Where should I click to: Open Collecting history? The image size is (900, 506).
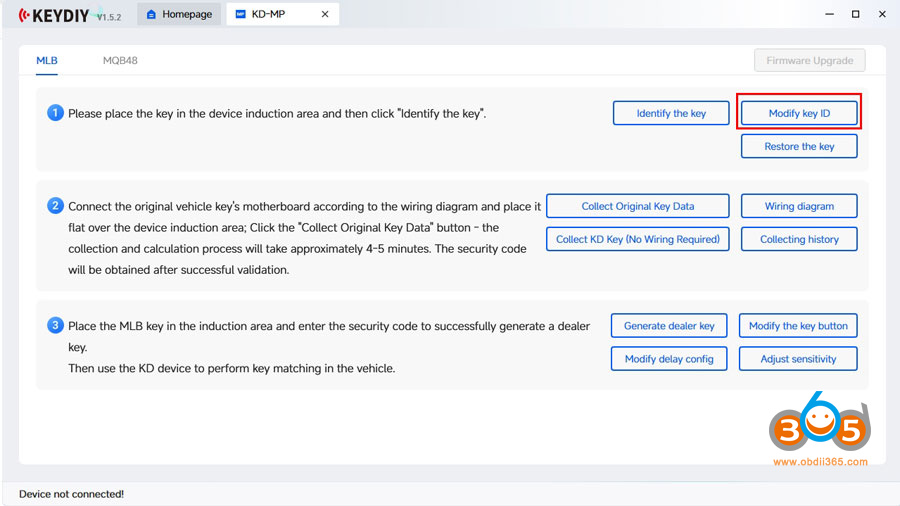799,239
